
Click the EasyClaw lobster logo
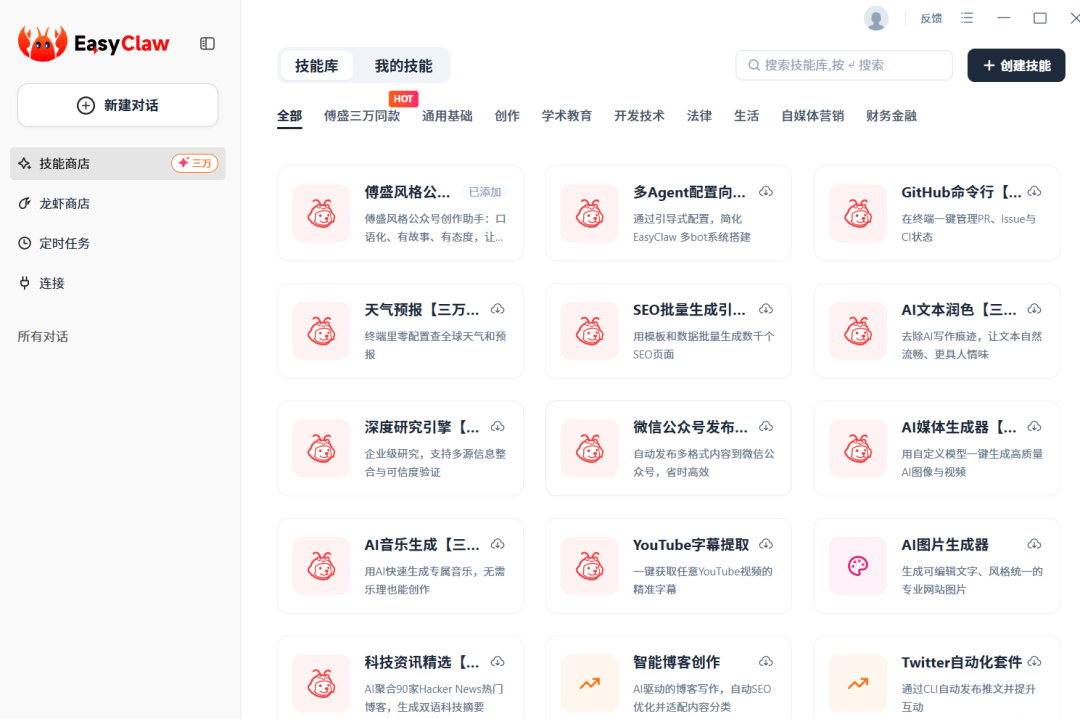(44, 43)
